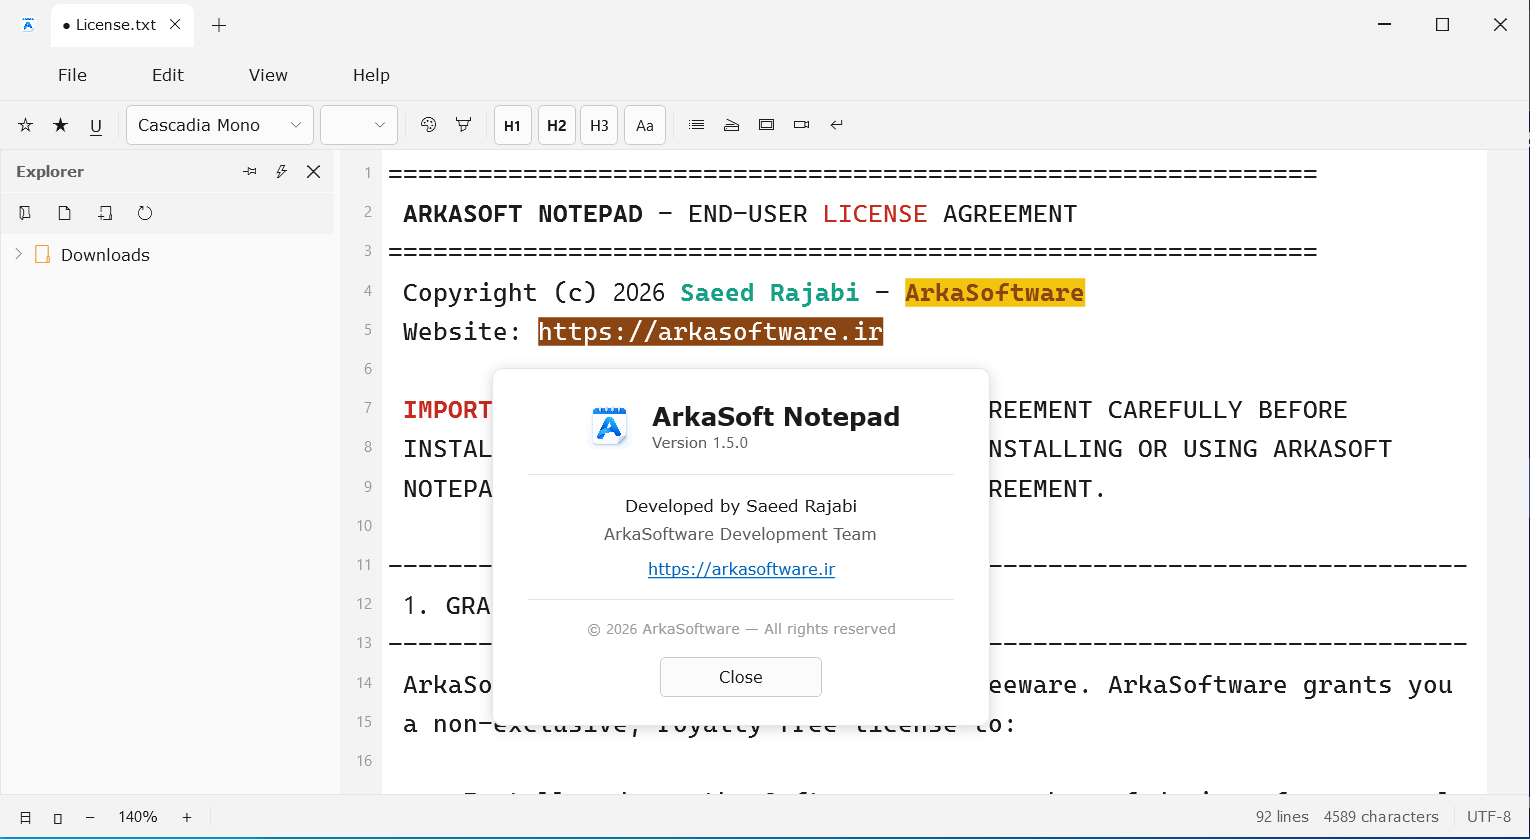Click the rectangle frame icon in toolbar
The height and width of the screenshot is (839, 1530).
[767, 125]
